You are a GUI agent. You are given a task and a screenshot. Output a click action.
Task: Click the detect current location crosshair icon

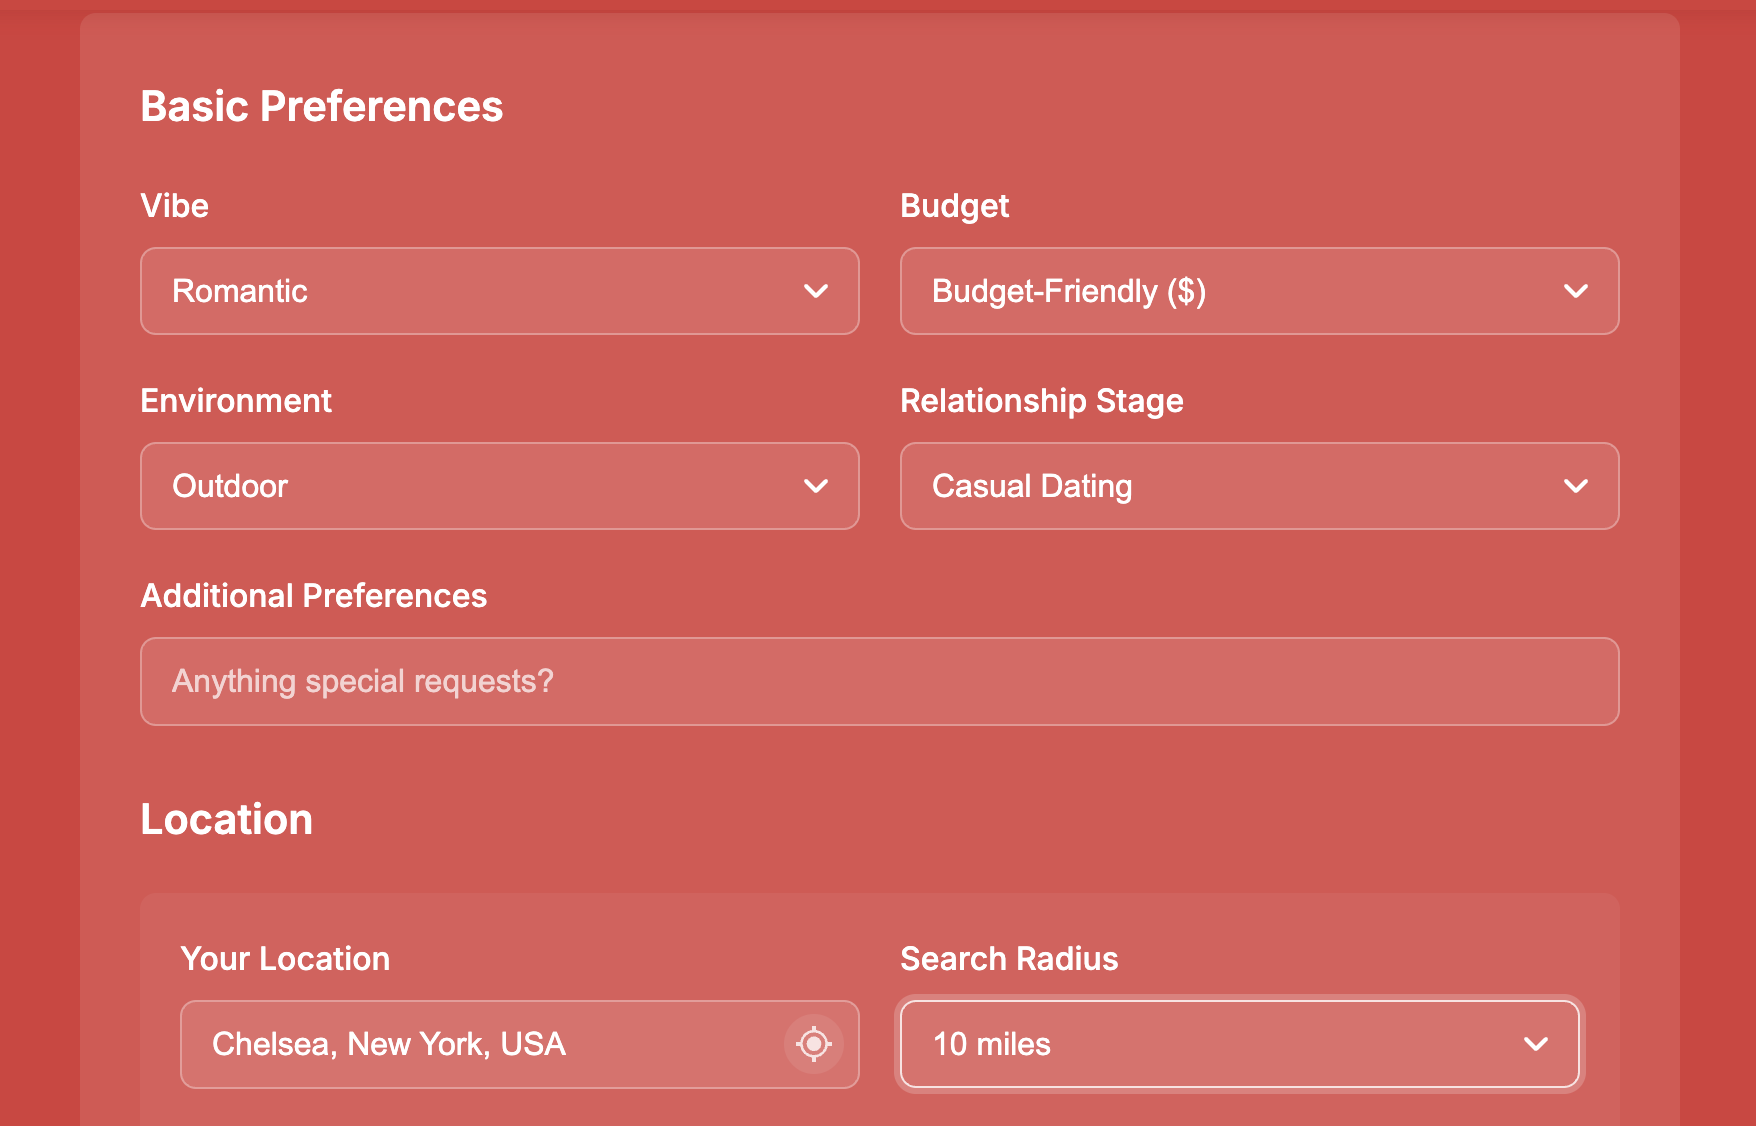(814, 1044)
